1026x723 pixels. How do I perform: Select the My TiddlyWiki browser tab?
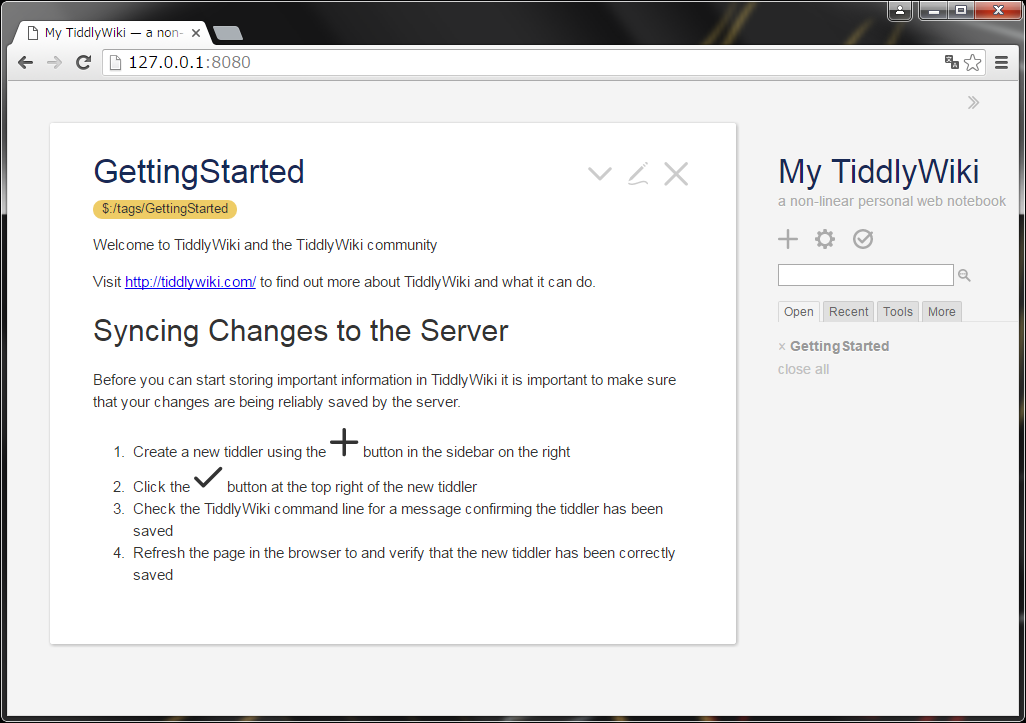point(110,33)
